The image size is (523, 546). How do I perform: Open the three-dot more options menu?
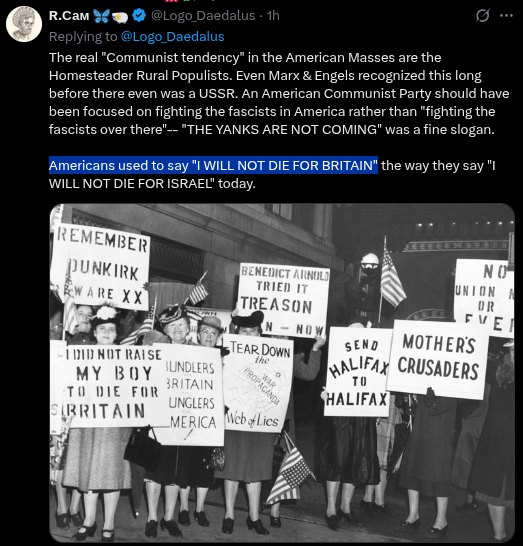[506, 15]
